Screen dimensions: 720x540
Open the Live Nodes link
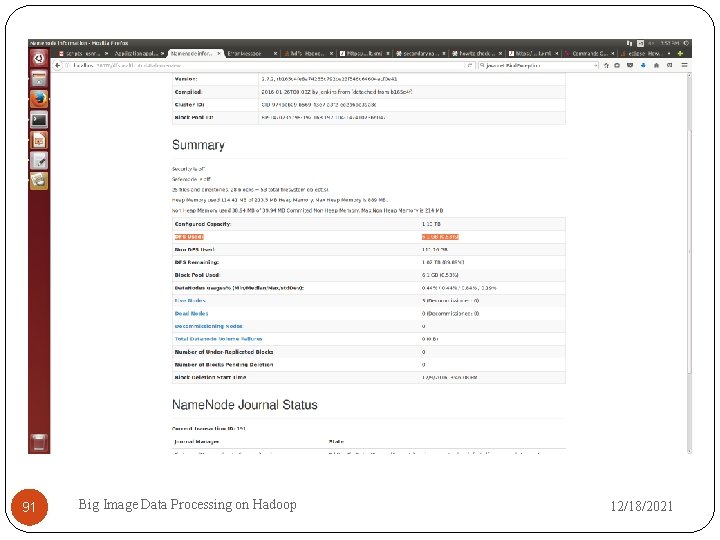[x=190, y=301]
